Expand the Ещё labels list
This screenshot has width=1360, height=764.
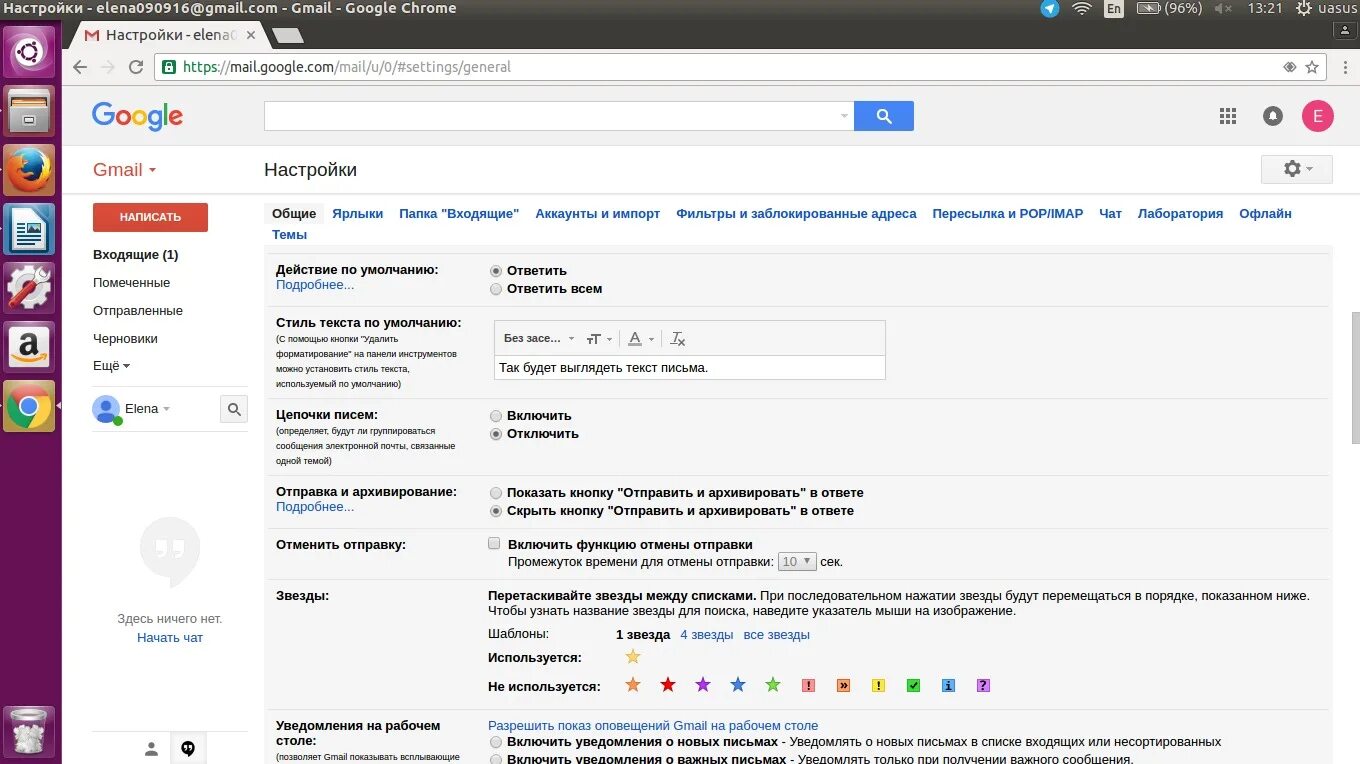click(x=112, y=366)
